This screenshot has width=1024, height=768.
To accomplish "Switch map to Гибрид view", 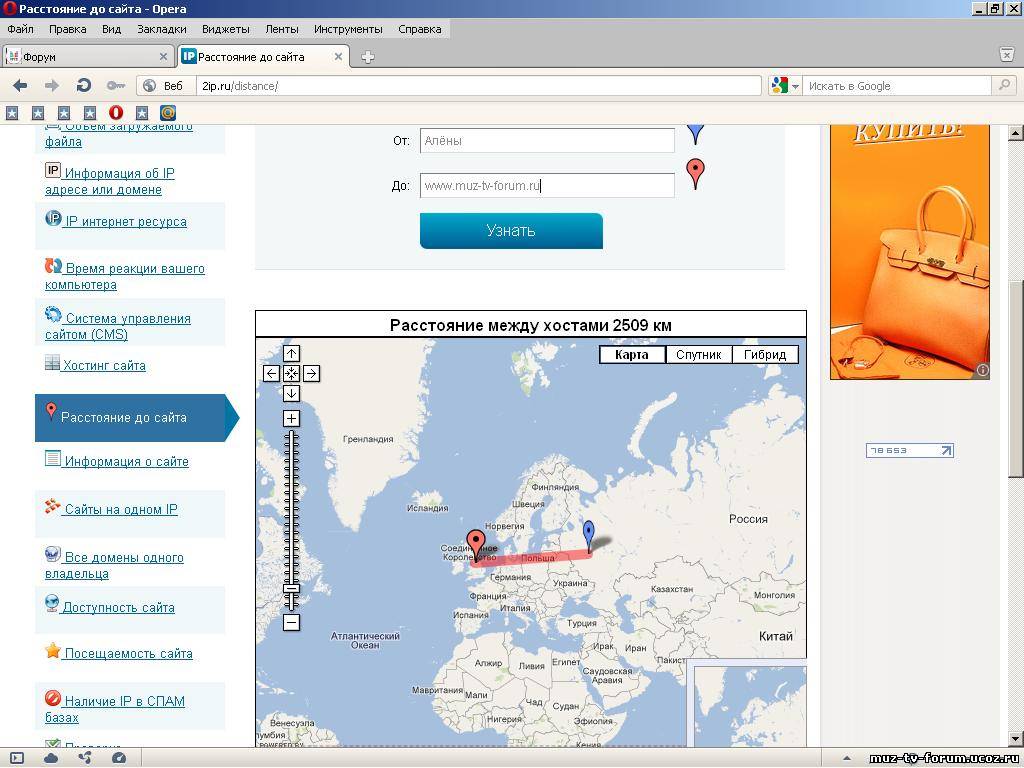I will (765, 355).
